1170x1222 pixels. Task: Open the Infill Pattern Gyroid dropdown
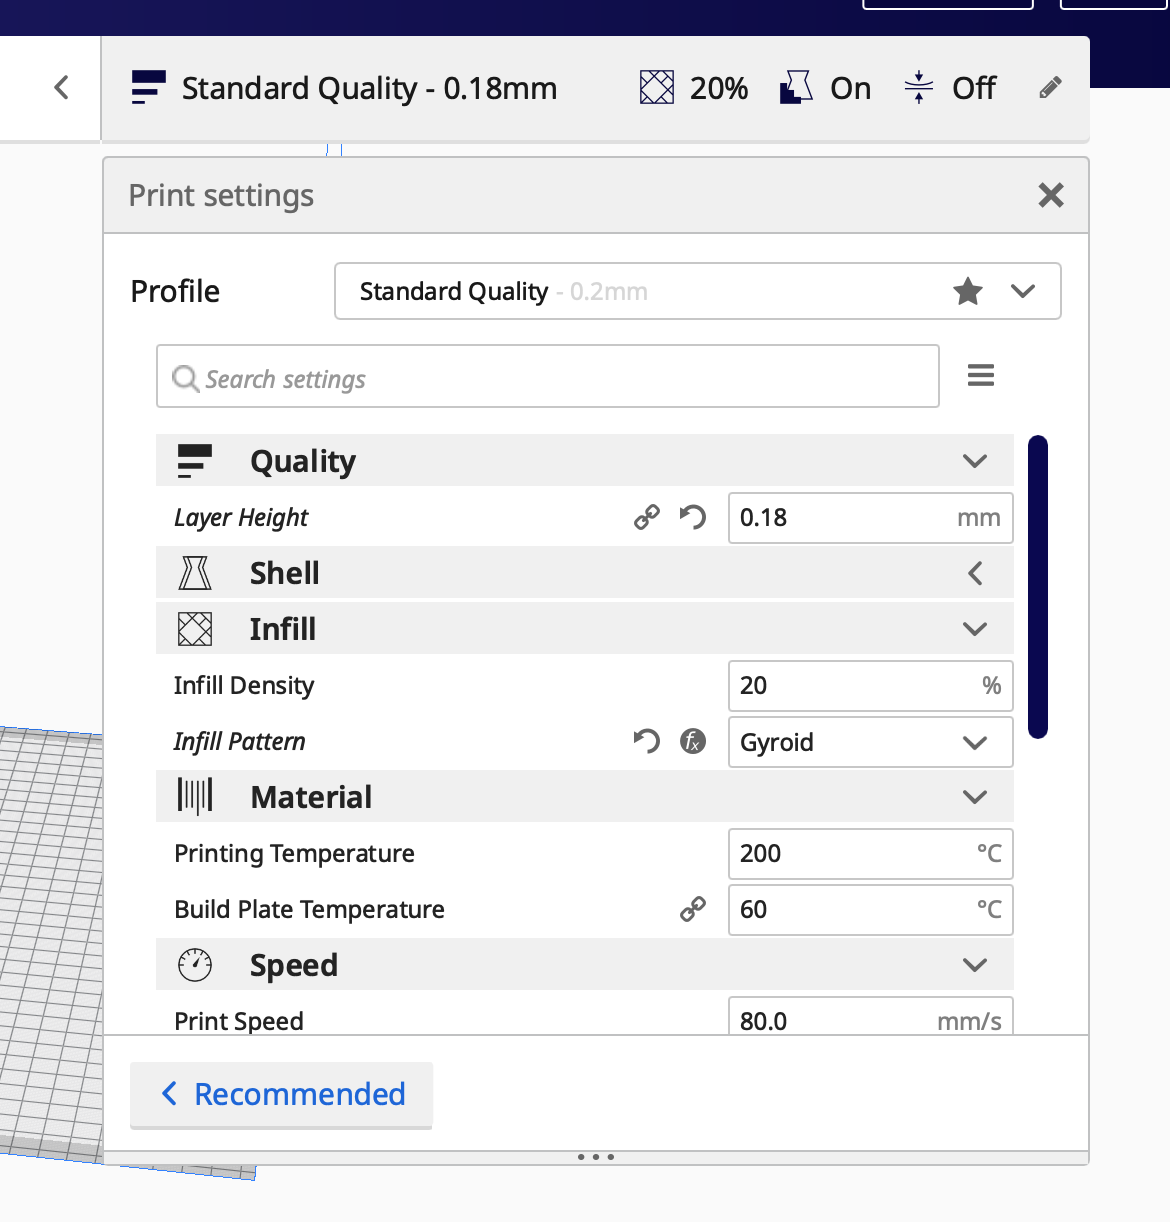coord(871,742)
